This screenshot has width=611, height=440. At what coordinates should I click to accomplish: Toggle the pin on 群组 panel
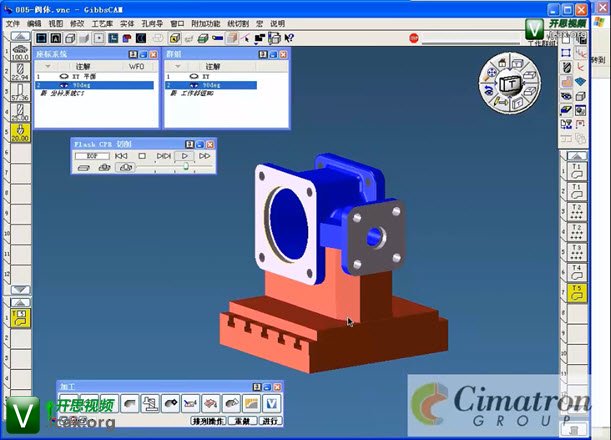pos(263,54)
